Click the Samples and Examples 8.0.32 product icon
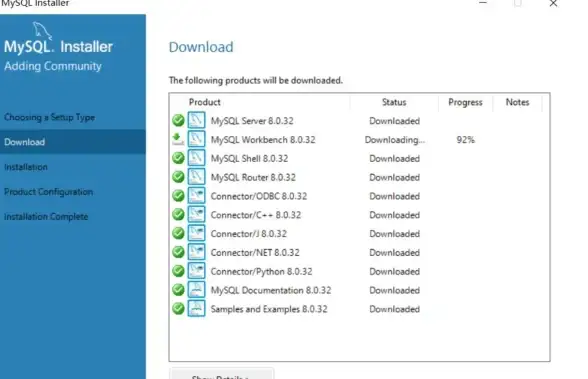The image size is (588, 379). [x=196, y=309]
